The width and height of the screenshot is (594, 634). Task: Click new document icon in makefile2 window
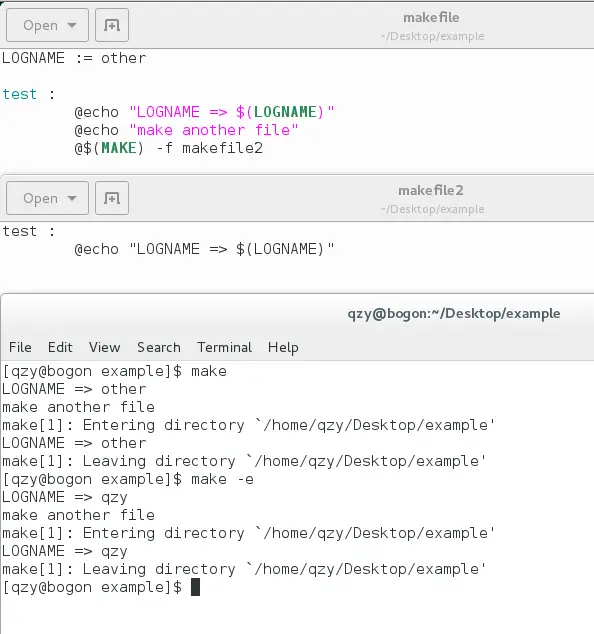click(x=112, y=198)
